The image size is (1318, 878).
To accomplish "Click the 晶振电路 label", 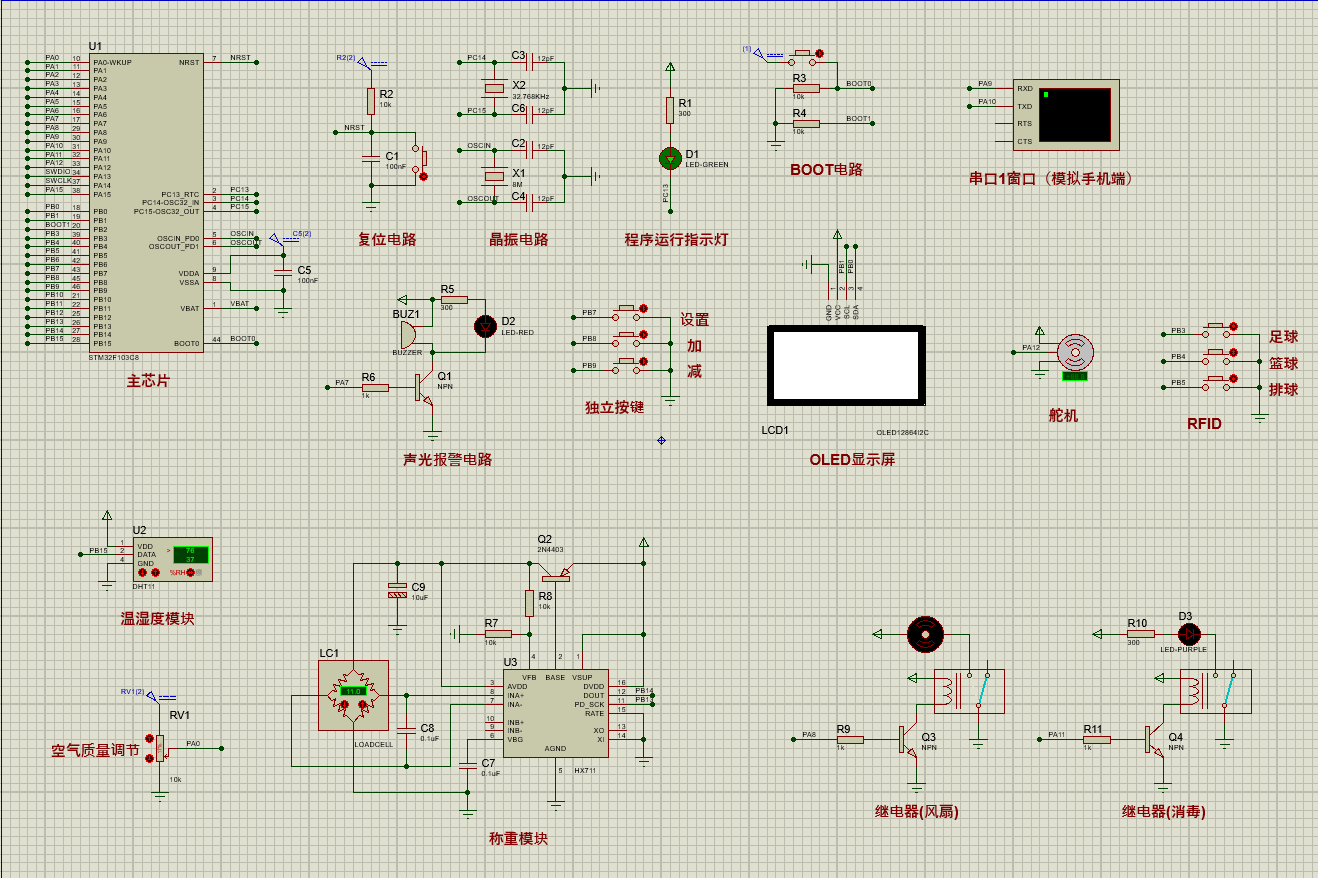I will click(x=519, y=239).
